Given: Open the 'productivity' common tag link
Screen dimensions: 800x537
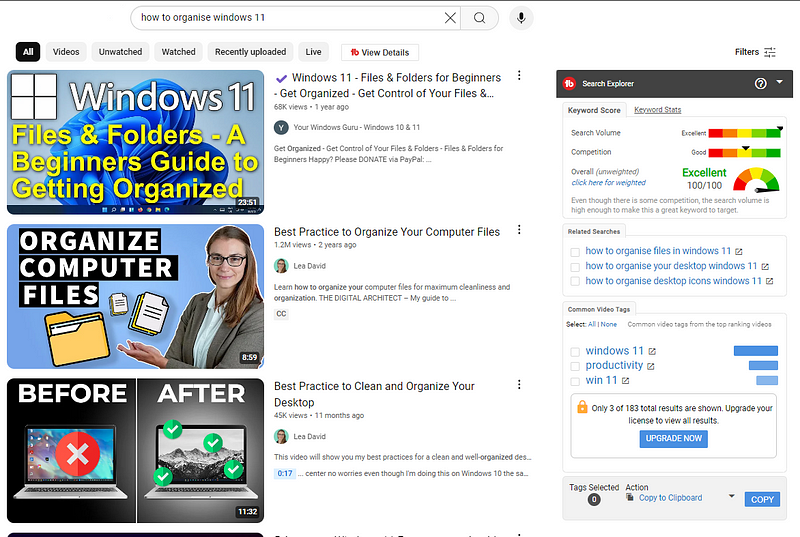Looking at the screenshot, I should pyautogui.click(x=614, y=366).
